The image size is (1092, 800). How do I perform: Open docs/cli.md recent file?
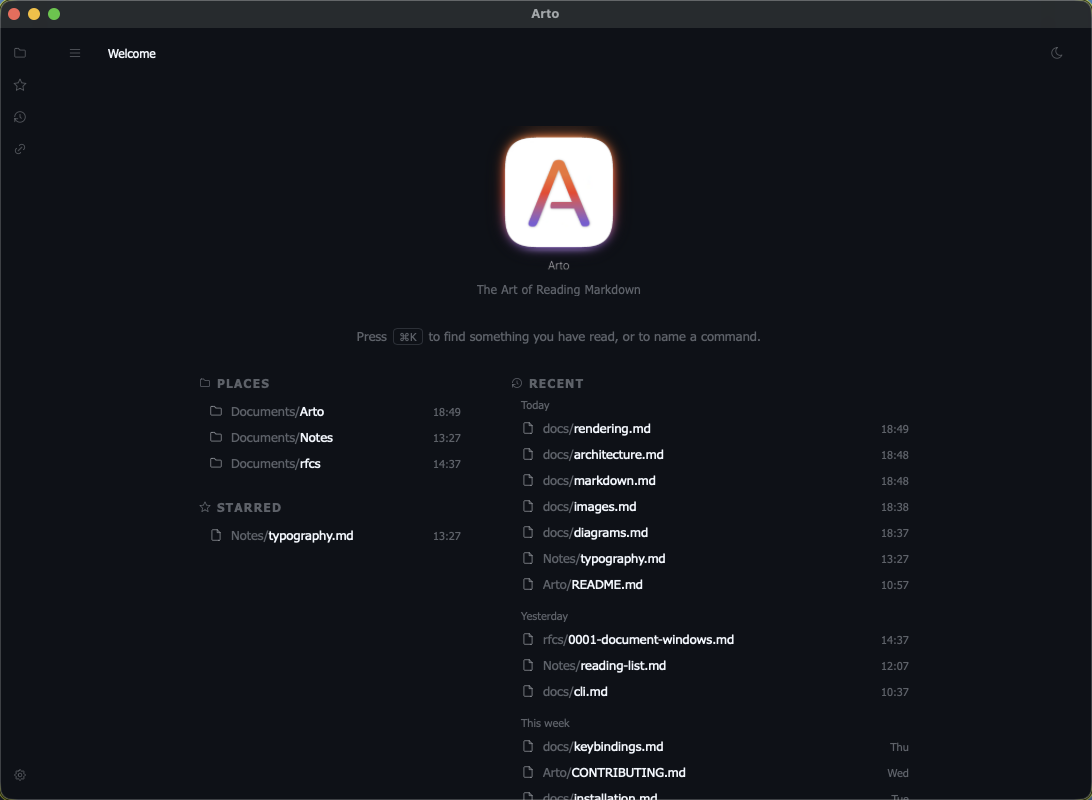coord(715,691)
